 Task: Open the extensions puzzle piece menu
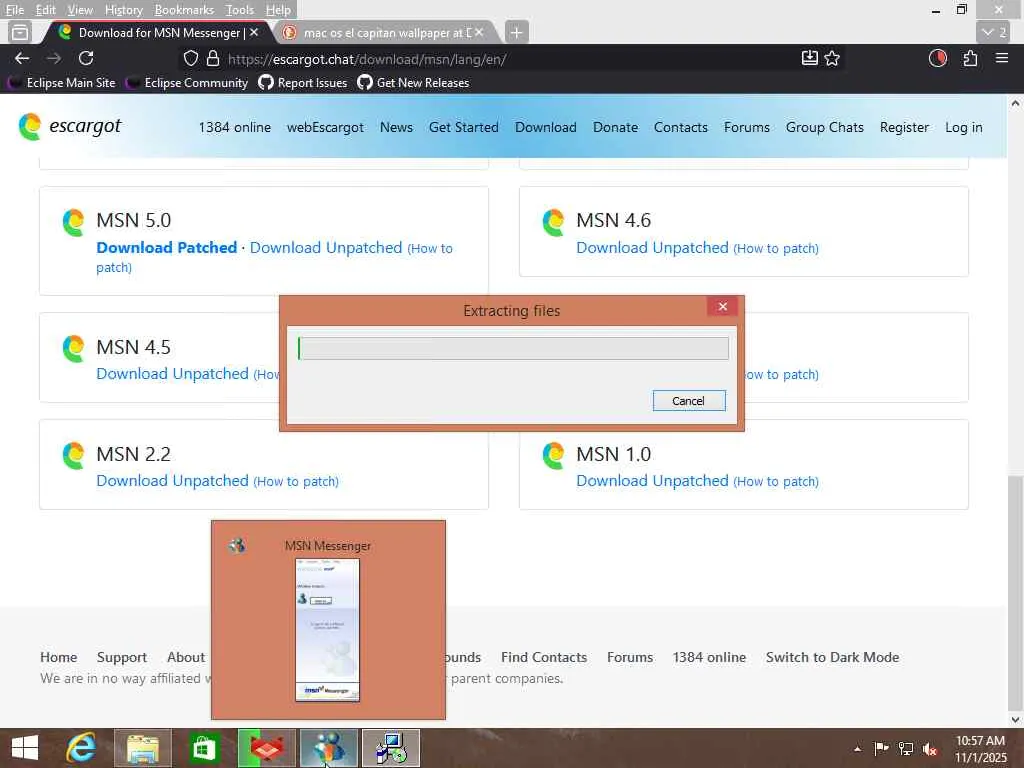pos(970,59)
